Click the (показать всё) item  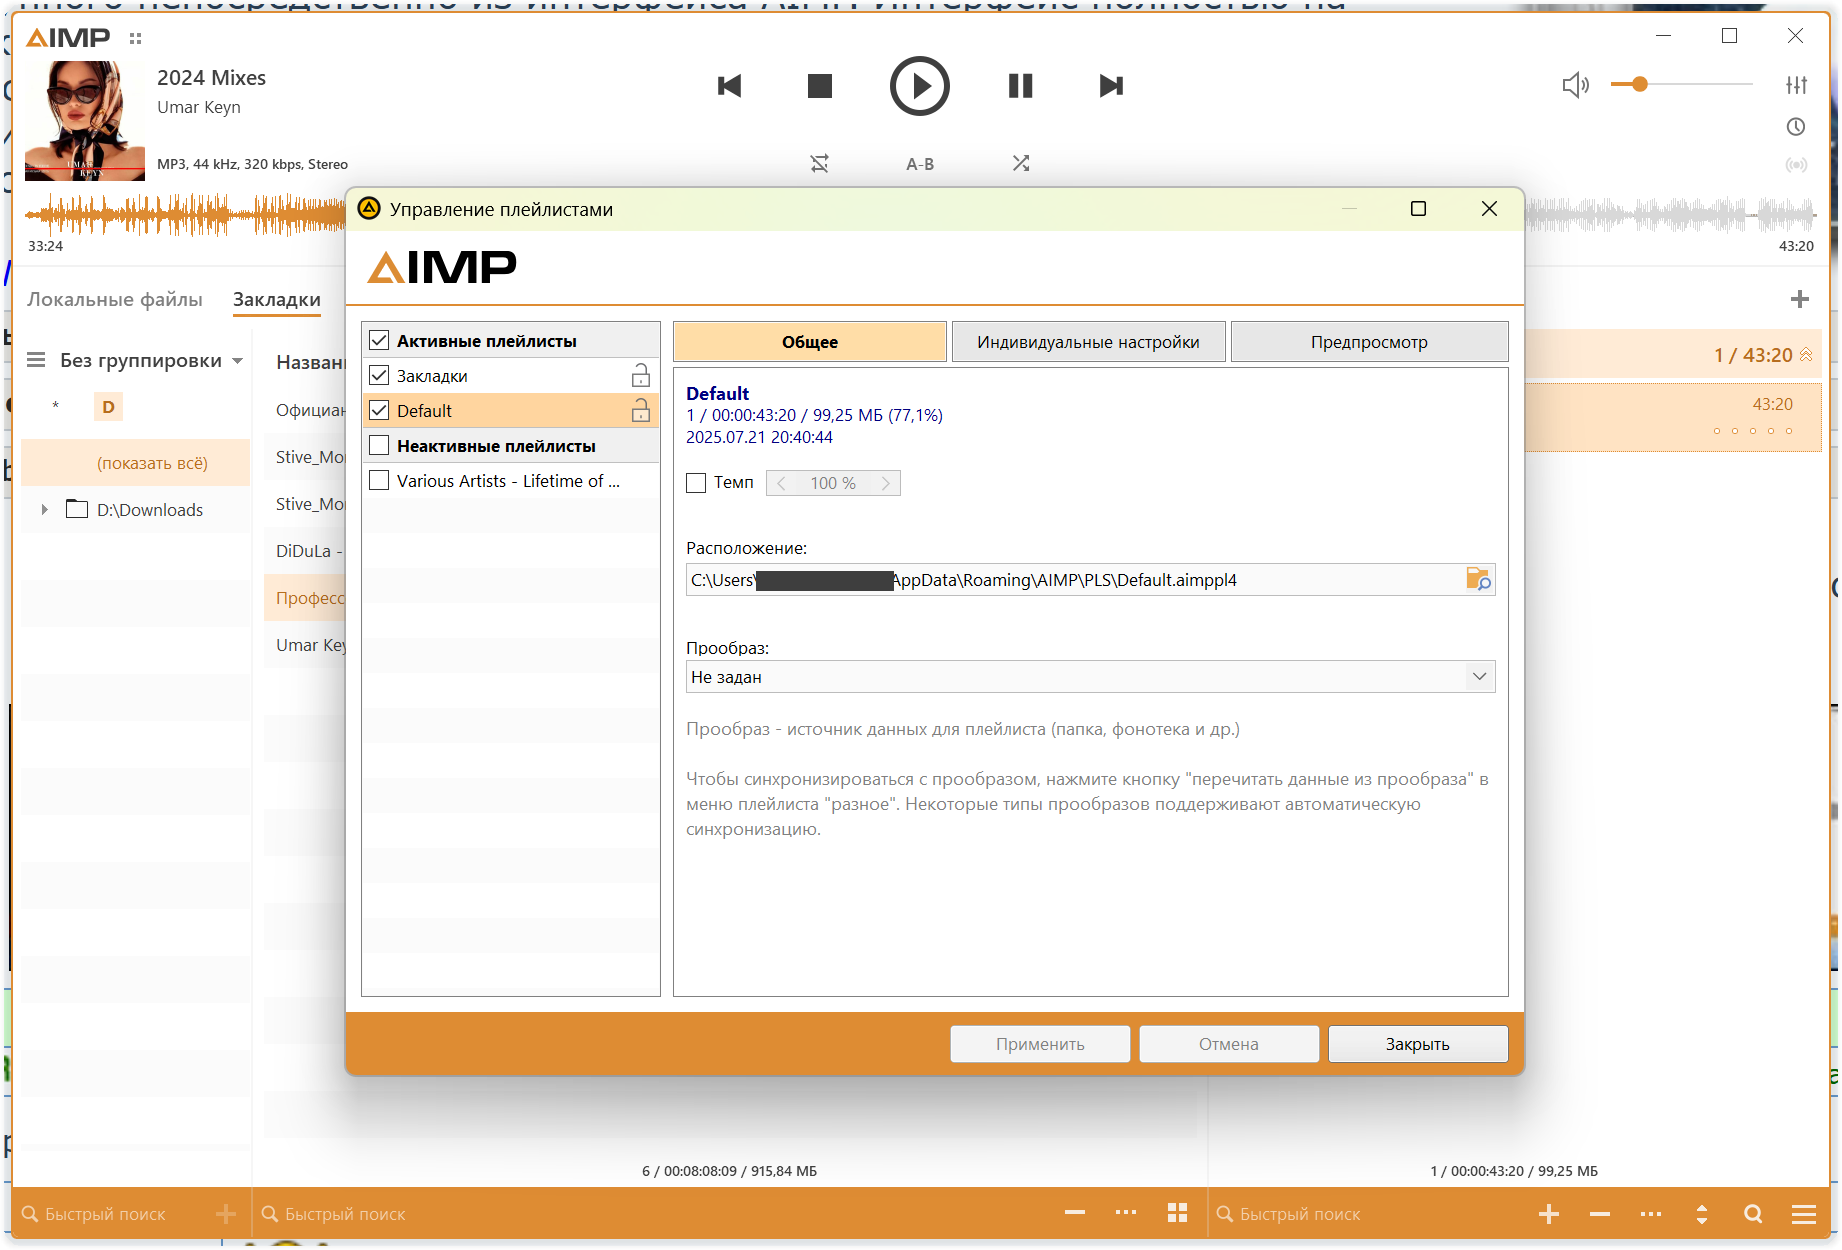136,463
